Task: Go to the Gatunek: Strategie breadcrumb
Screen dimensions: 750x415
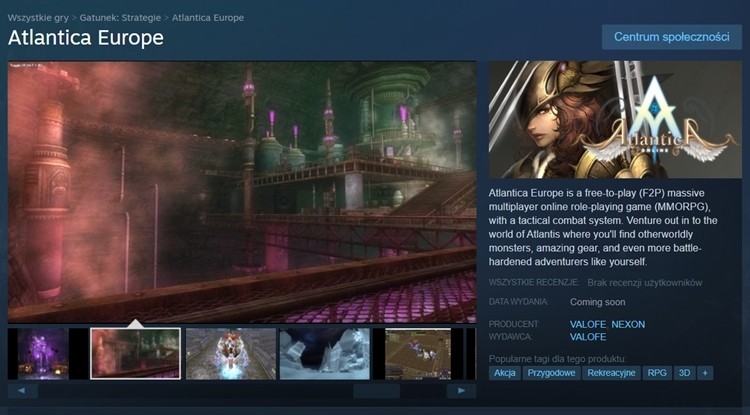Action: 120,18
